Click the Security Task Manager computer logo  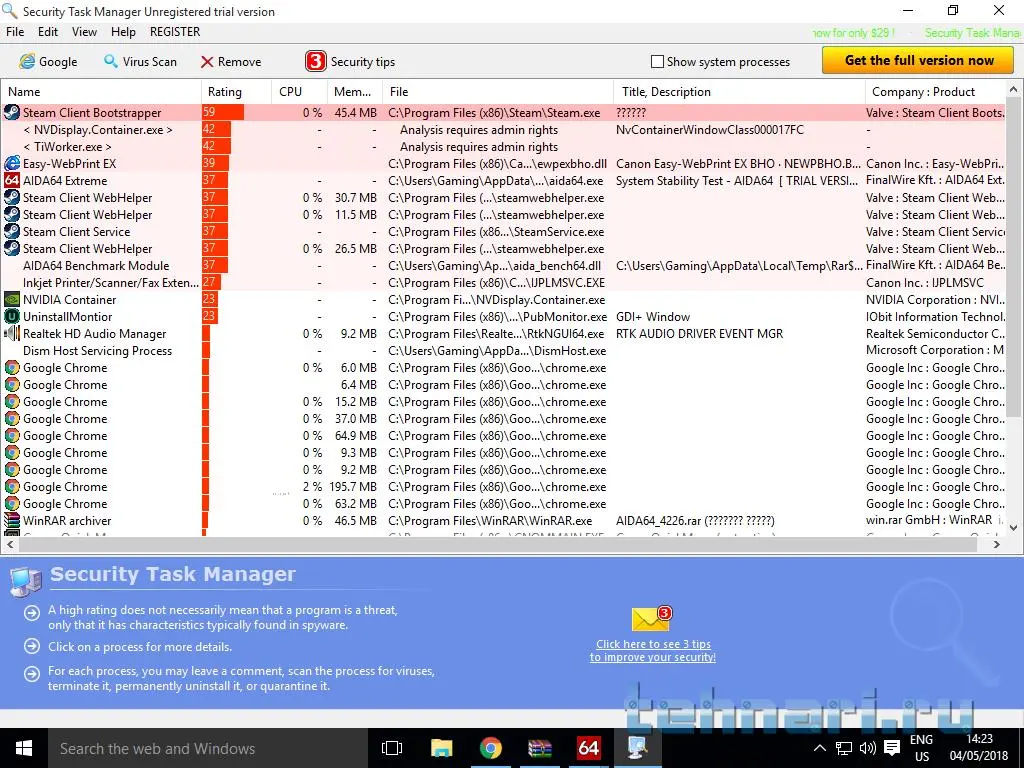pos(26,581)
